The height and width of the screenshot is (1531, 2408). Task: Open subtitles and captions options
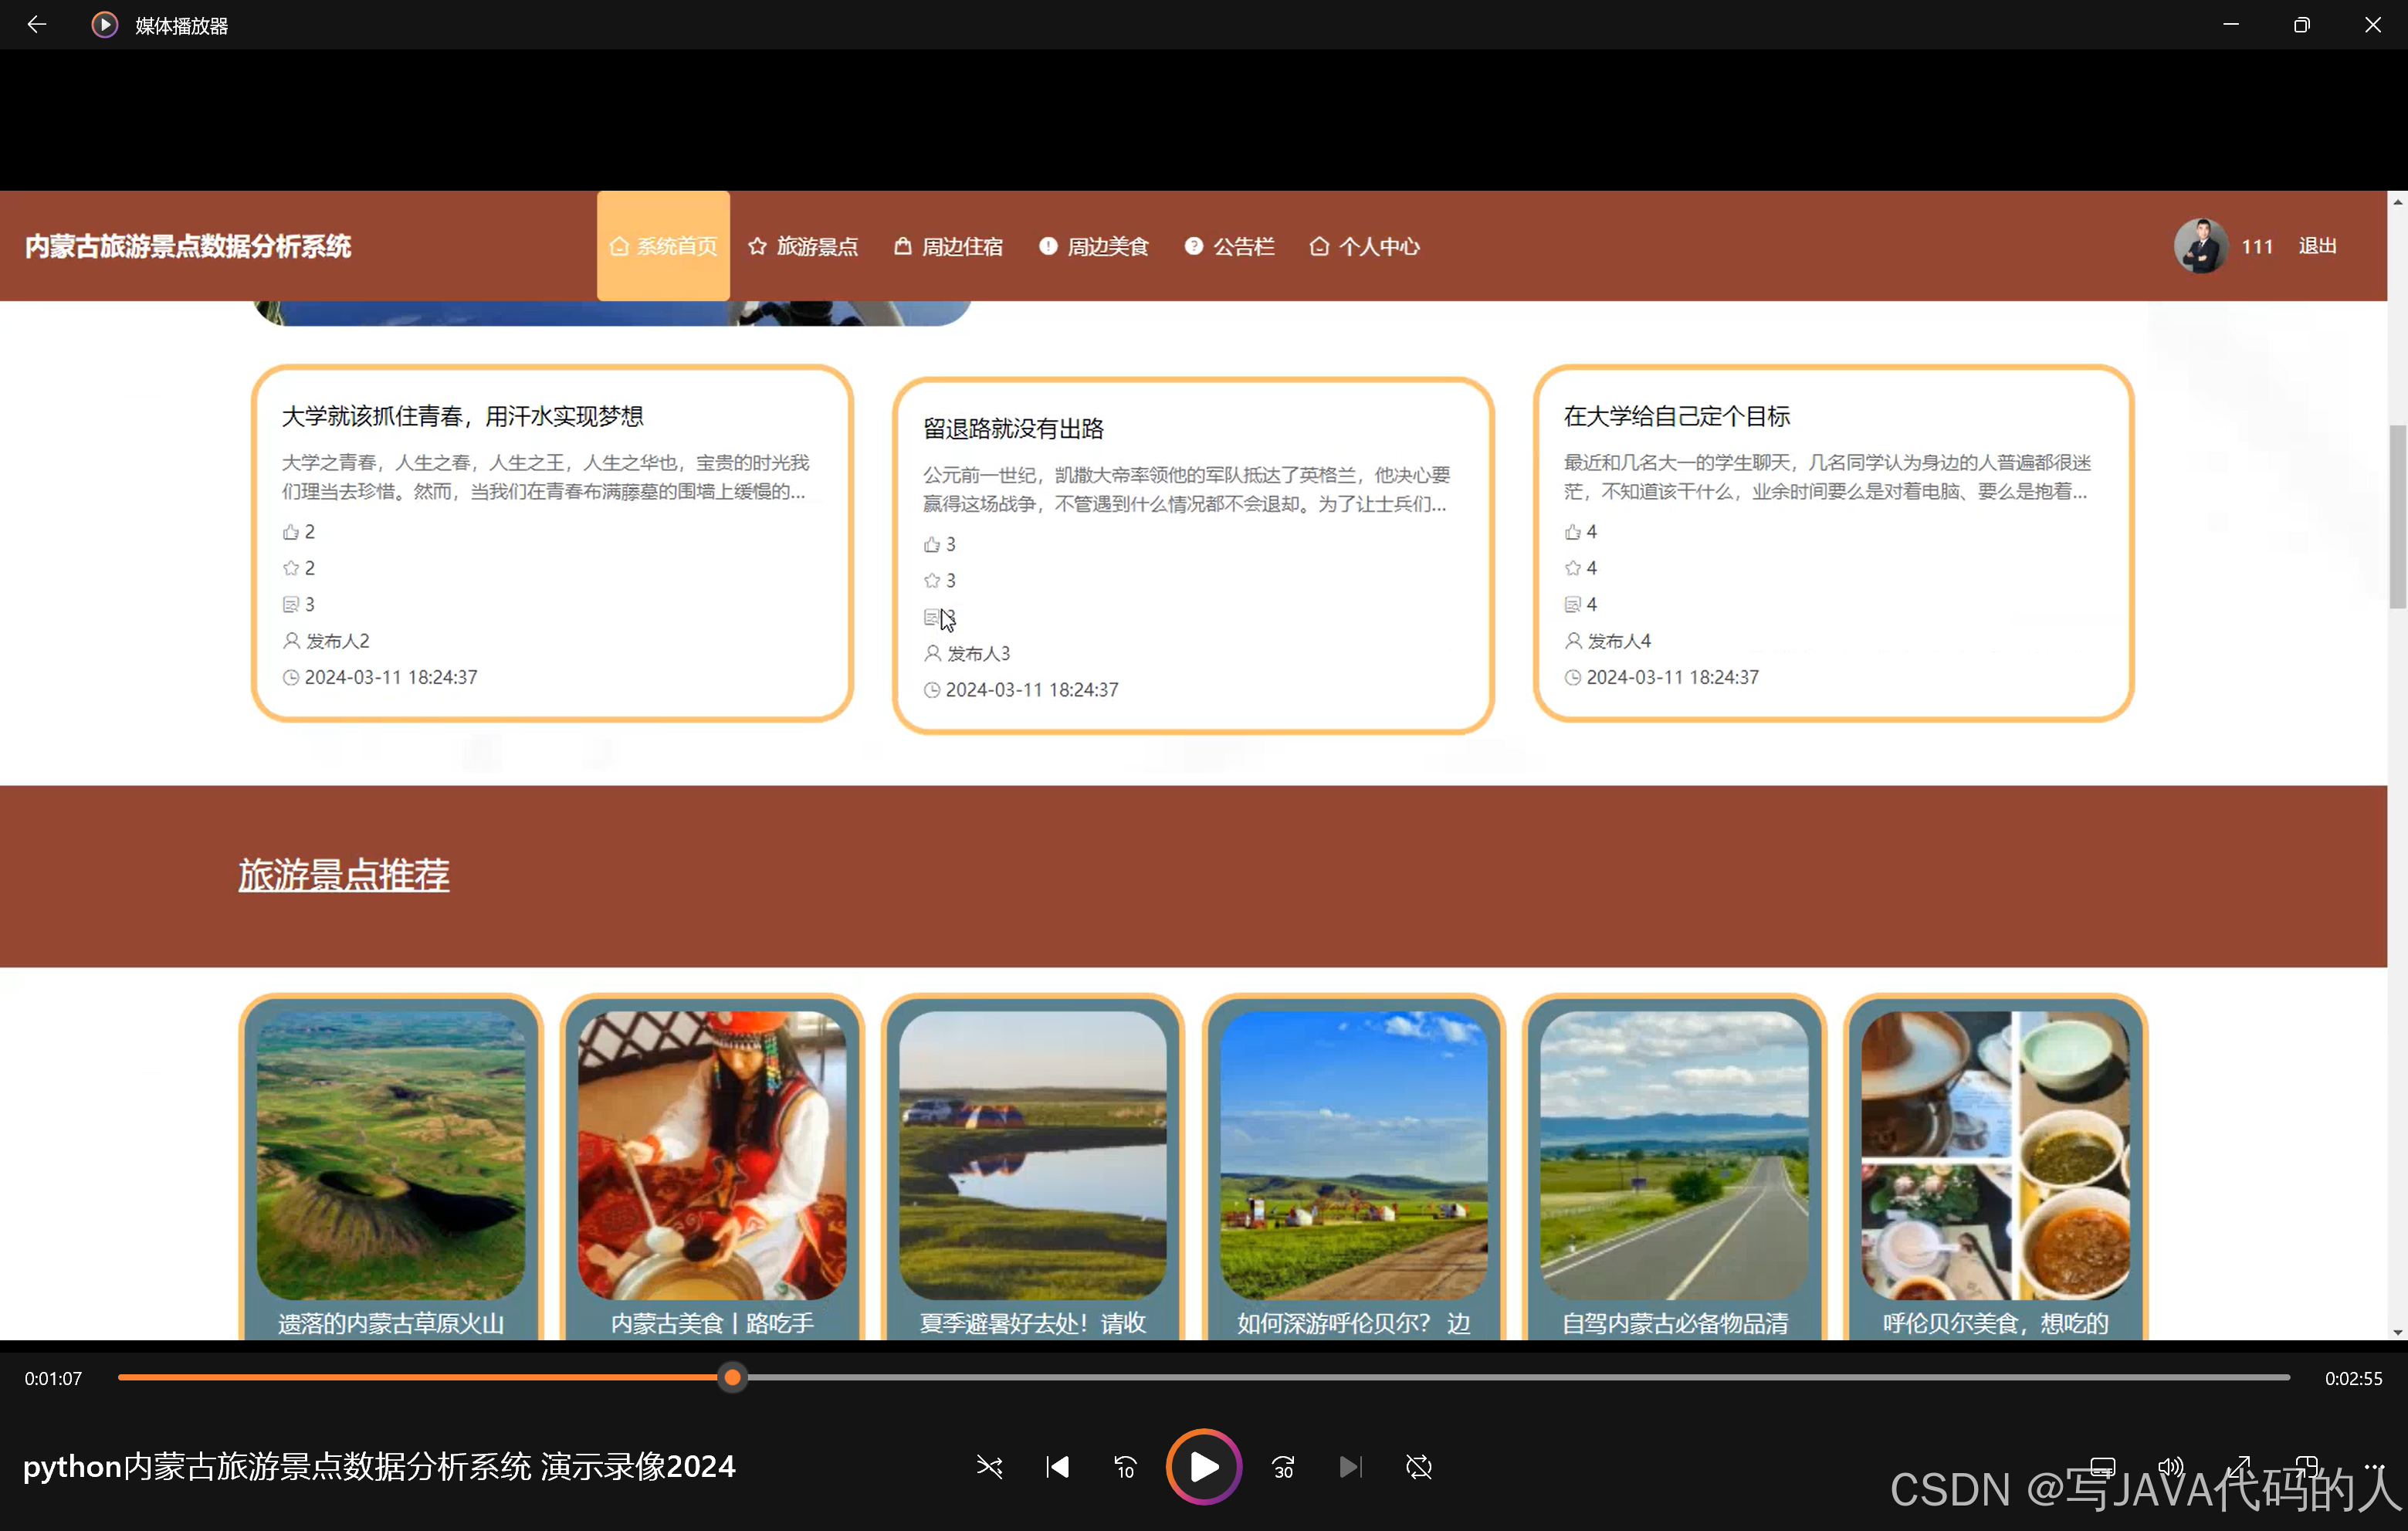pyautogui.click(x=2102, y=1467)
